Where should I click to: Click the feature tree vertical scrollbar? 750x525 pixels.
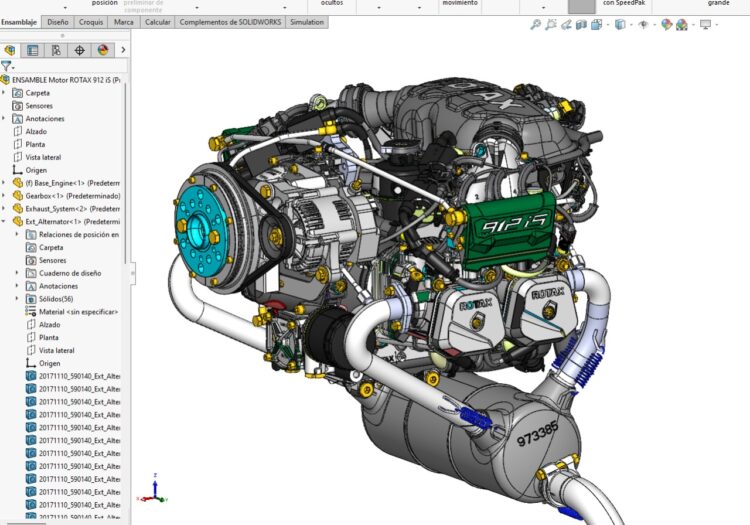click(x=126, y=172)
